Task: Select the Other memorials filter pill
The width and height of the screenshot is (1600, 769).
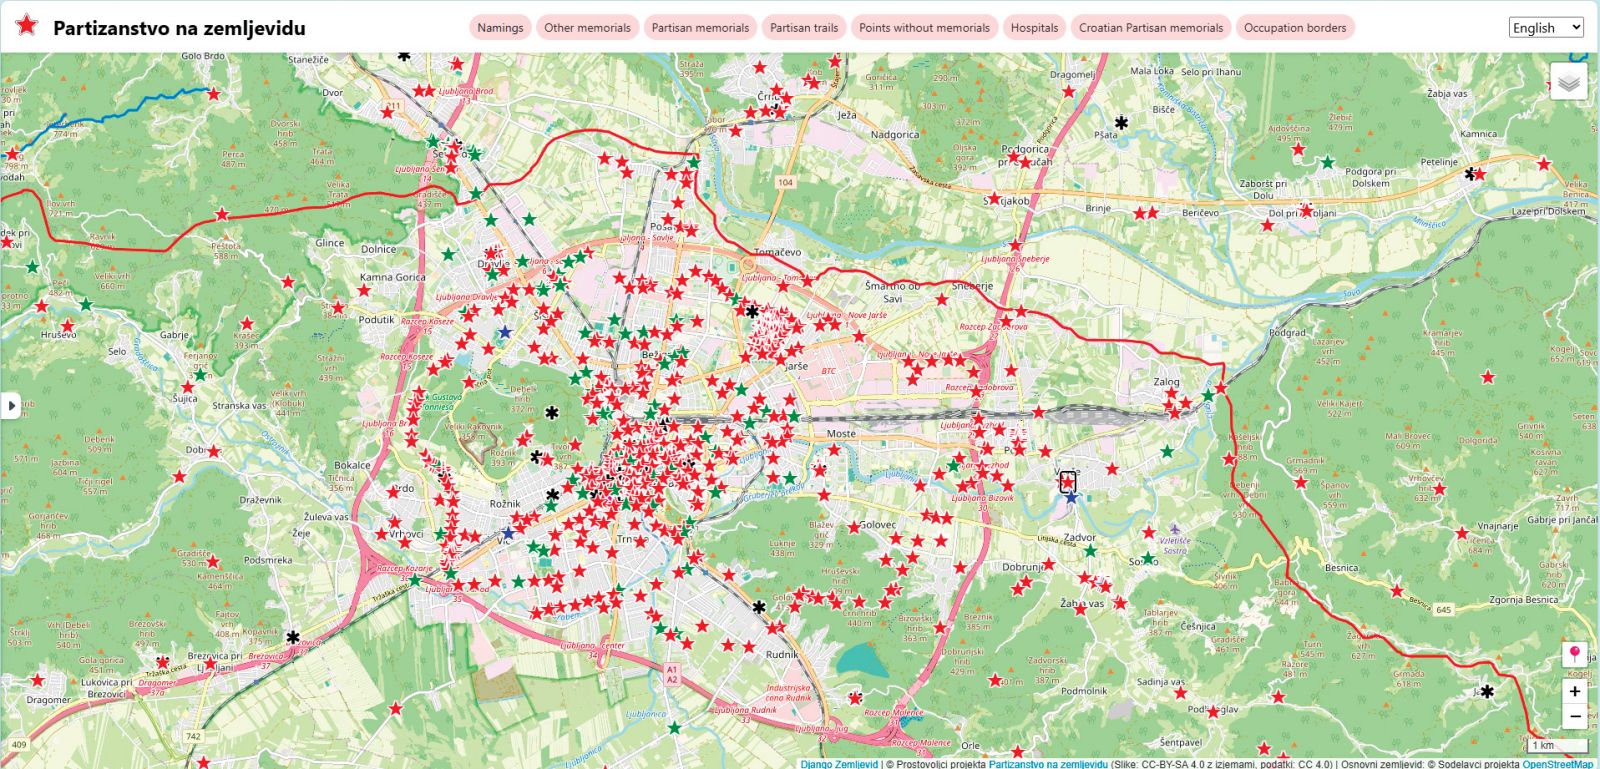Action: coord(587,28)
